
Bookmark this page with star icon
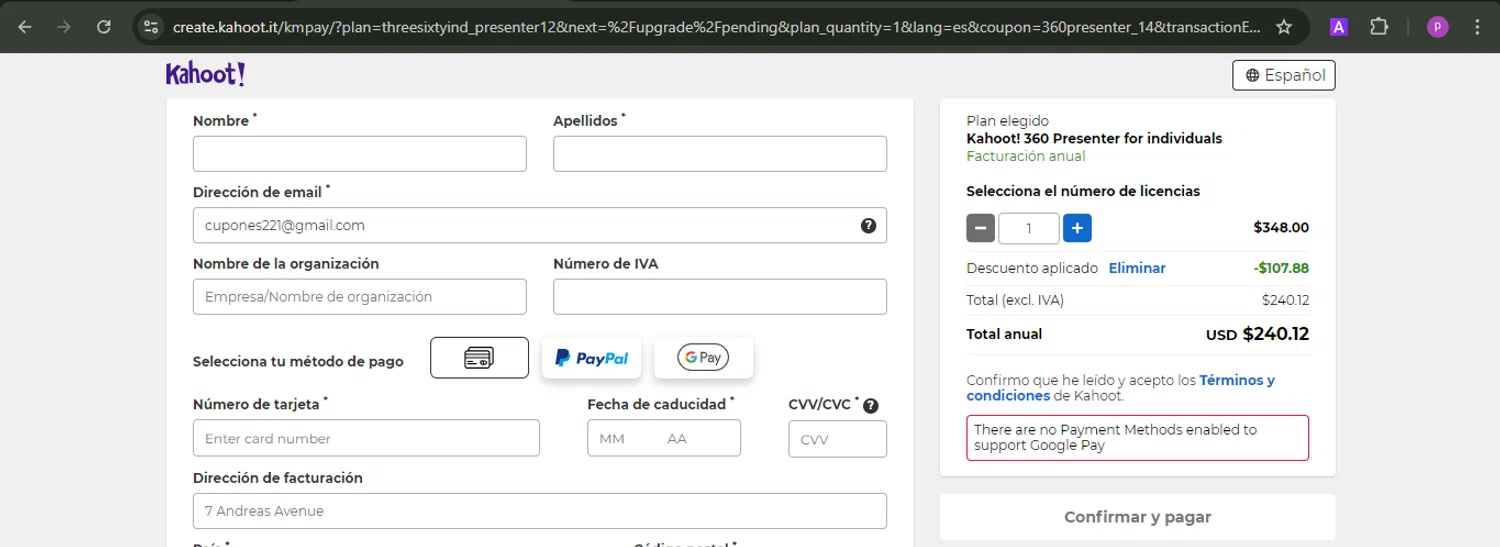pyautogui.click(x=1284, y=27)
